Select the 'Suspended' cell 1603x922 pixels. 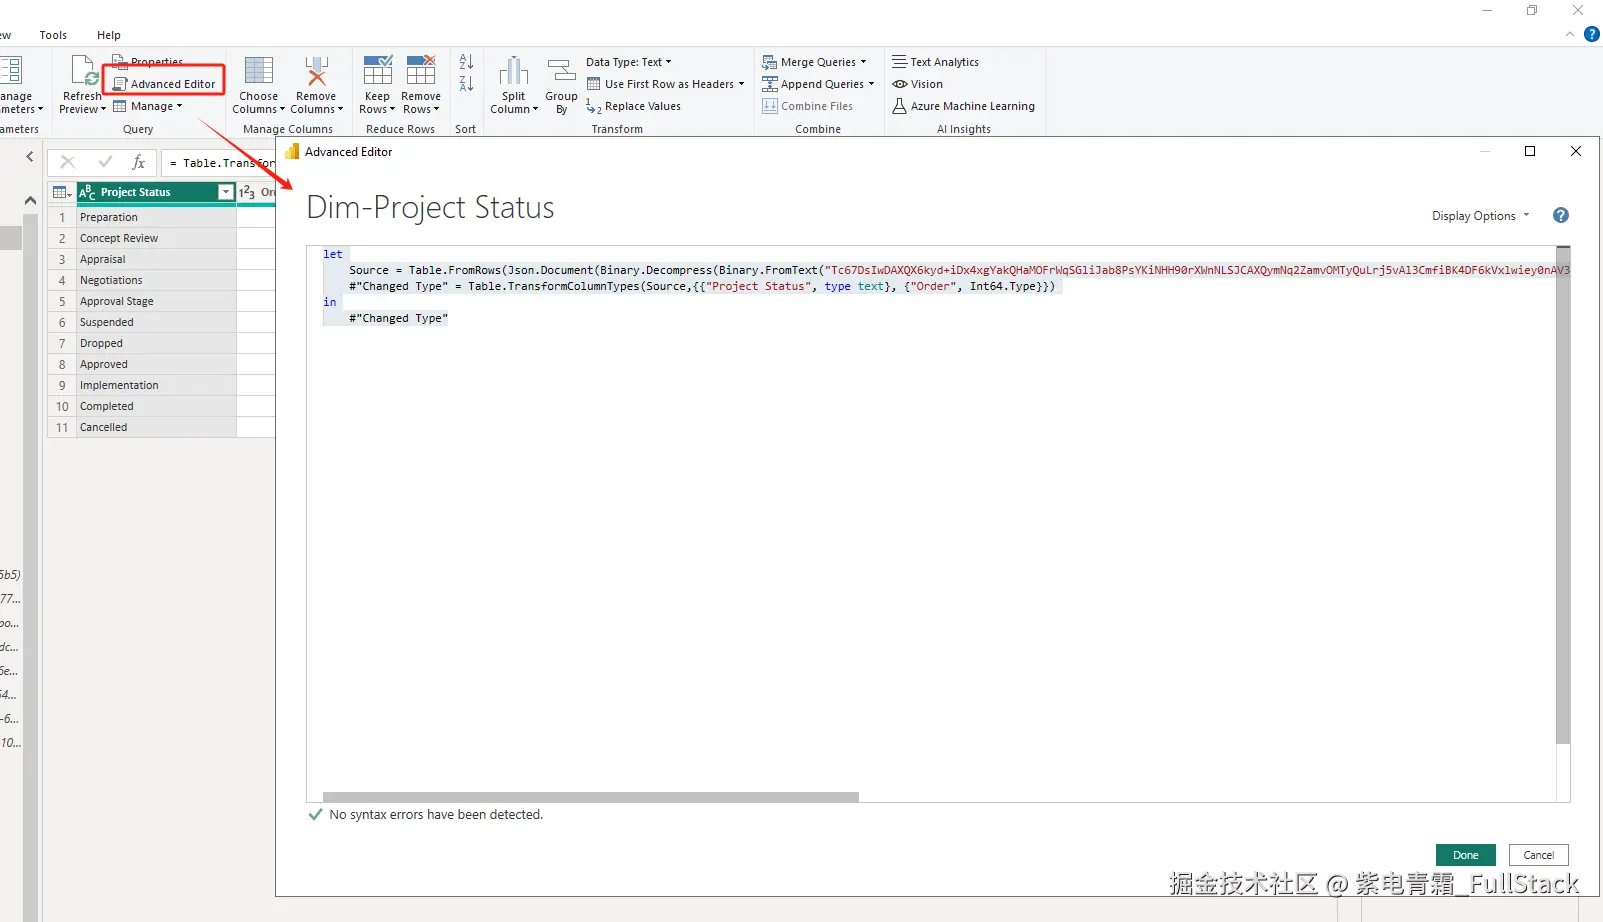pyautogui.click(x=156, y=322)
